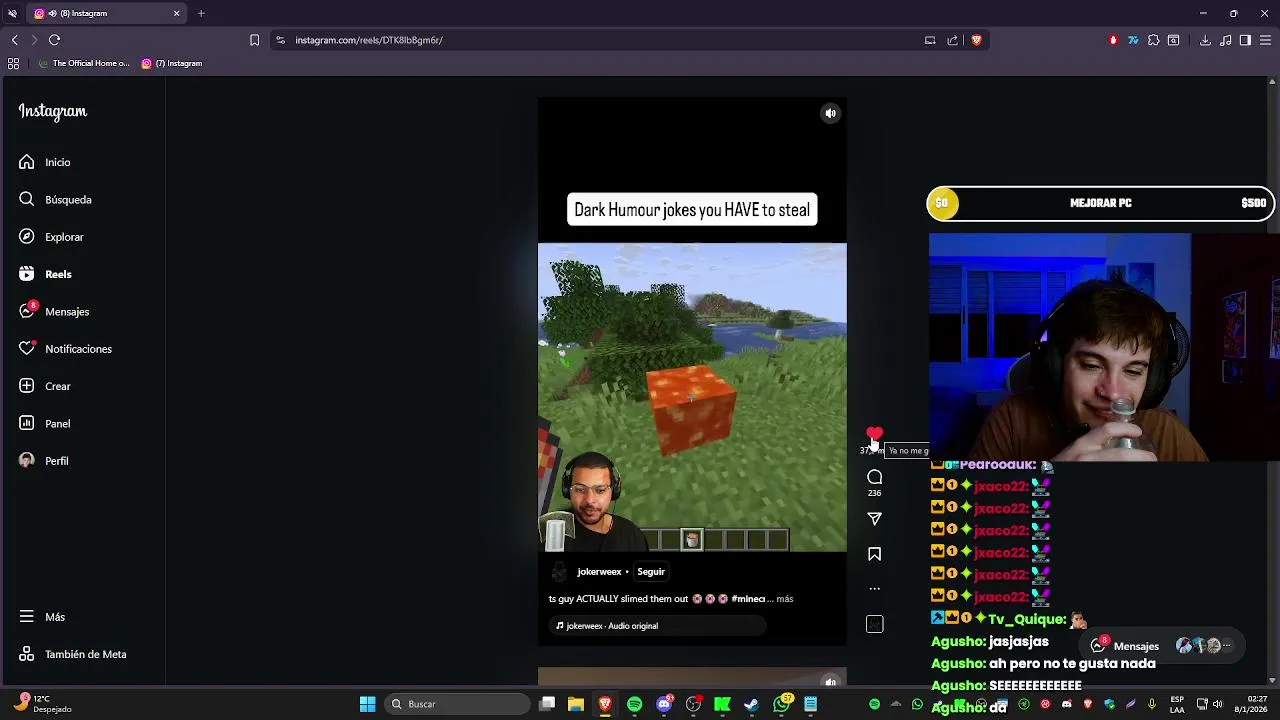The image size is (1280, 720).
Task: Click the share page icon
Action: (952, 40)
